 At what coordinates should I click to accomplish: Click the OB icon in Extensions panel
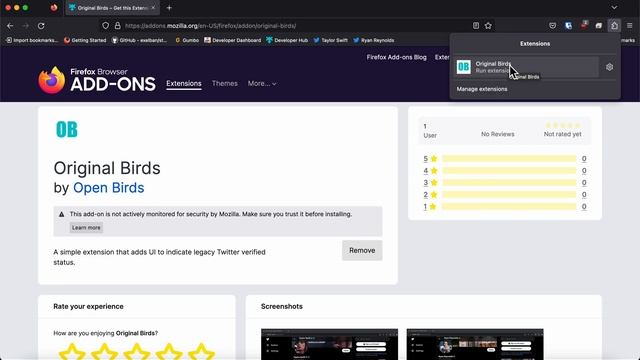point(464,67)
